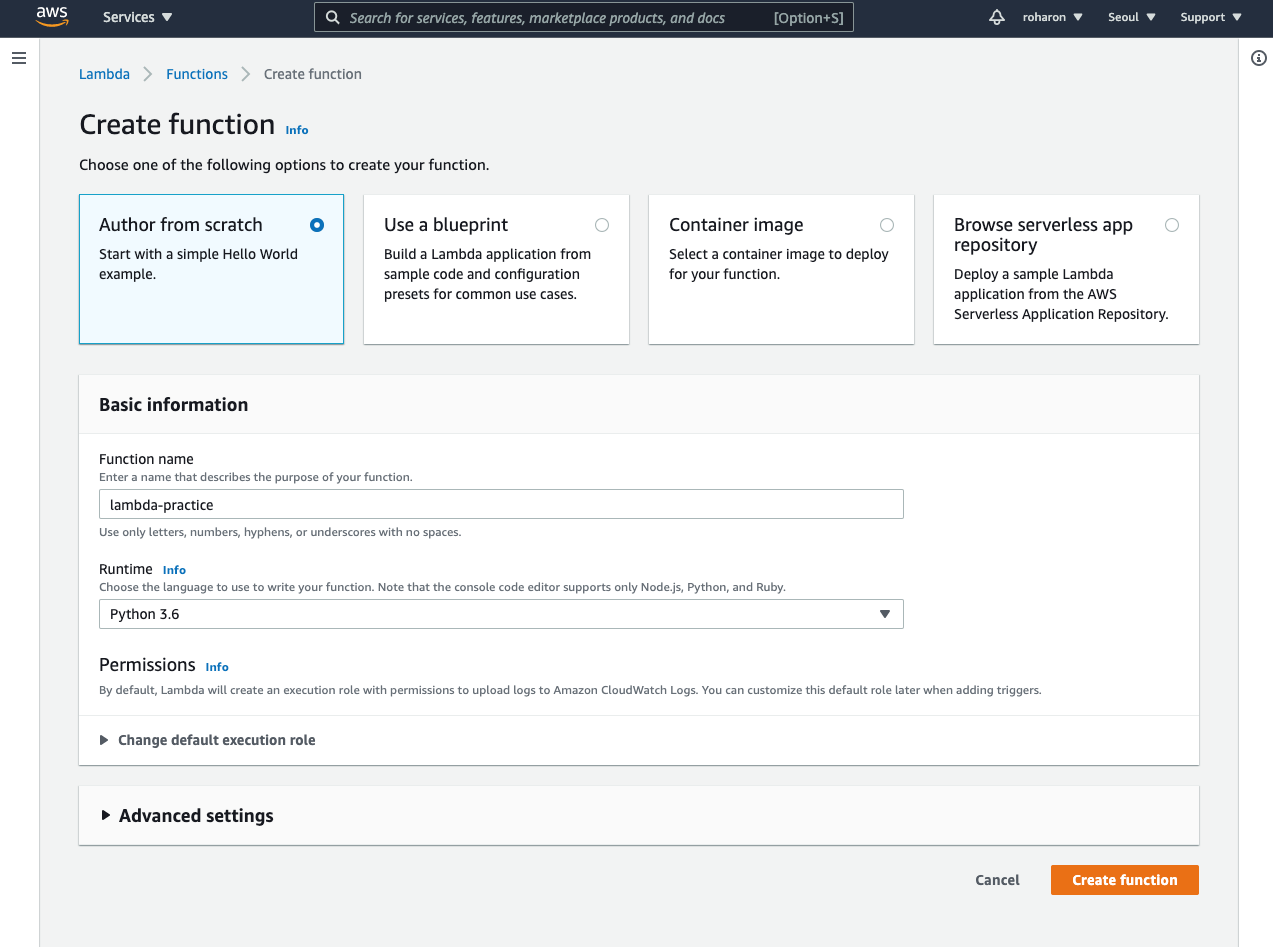Image resolution: width=1273 pixels, height=947 pixels.
Task: Open the Support menu
Action: click(x=1211, y=17)
